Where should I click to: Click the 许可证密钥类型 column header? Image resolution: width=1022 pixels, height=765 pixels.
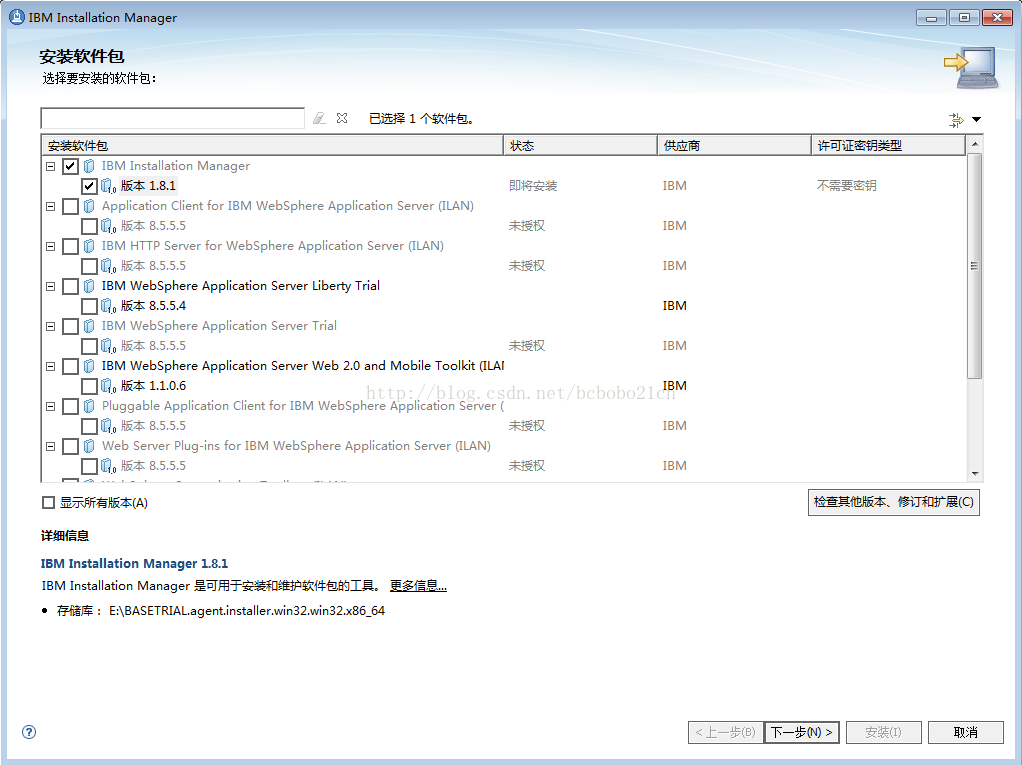tap(888, 145)
